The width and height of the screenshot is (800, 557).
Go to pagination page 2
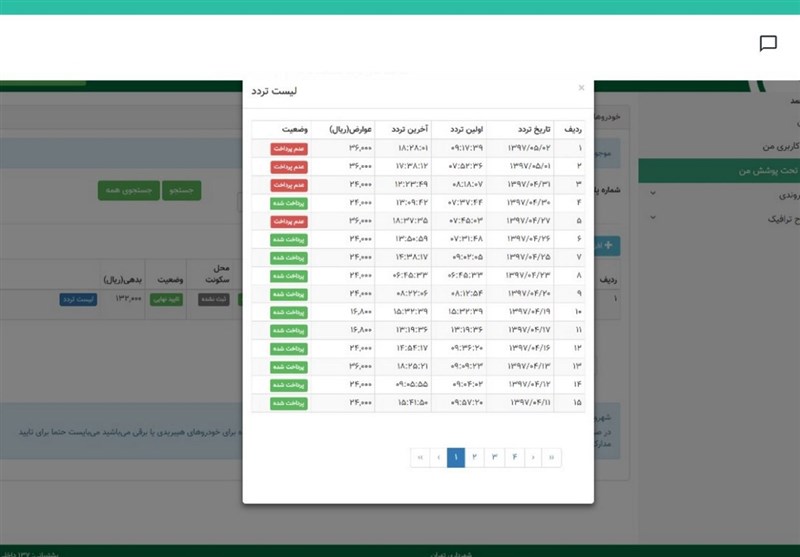pyautogui.click(x=475, y=457)
